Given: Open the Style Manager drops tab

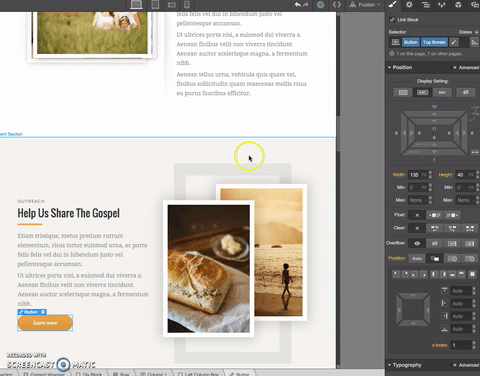Looking at the screenshot, I should tap(442, 5).
